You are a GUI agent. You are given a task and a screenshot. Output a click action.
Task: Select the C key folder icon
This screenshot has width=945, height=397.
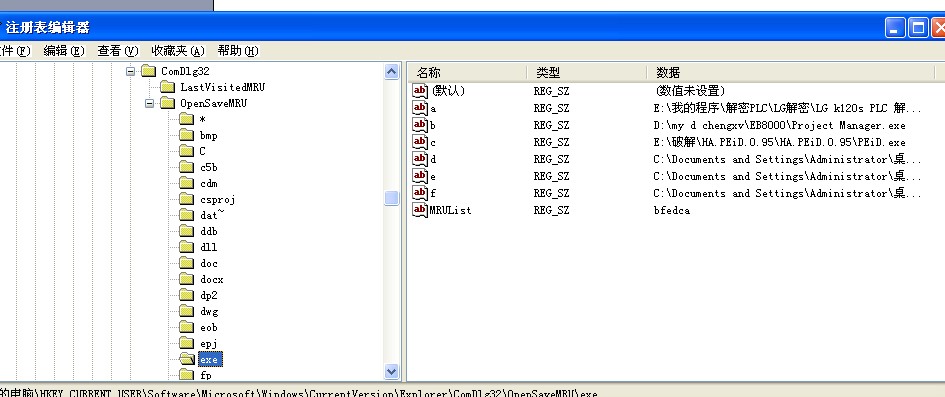coord(187,151)
